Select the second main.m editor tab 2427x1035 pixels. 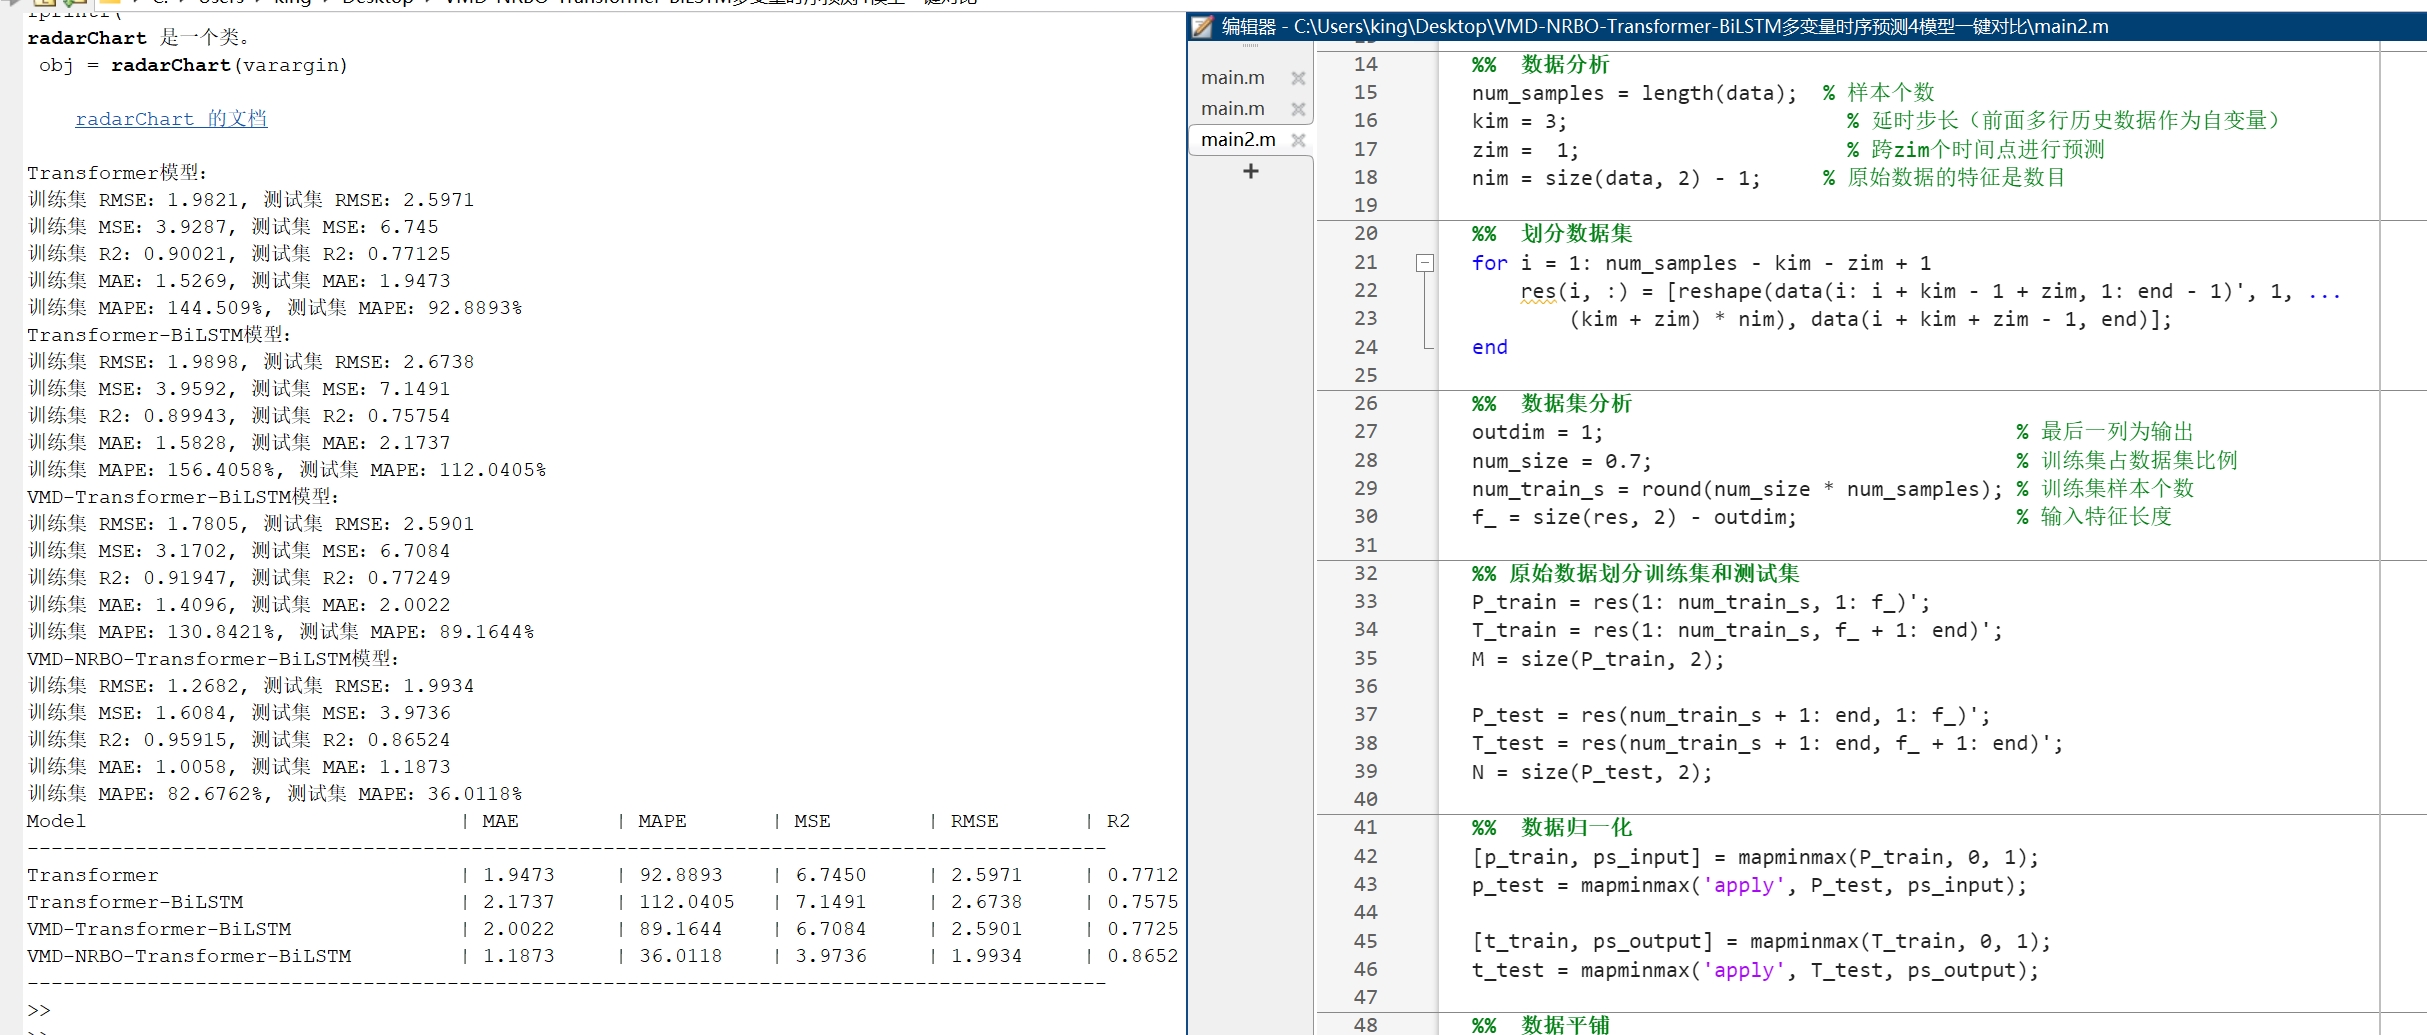[1232, 108]
